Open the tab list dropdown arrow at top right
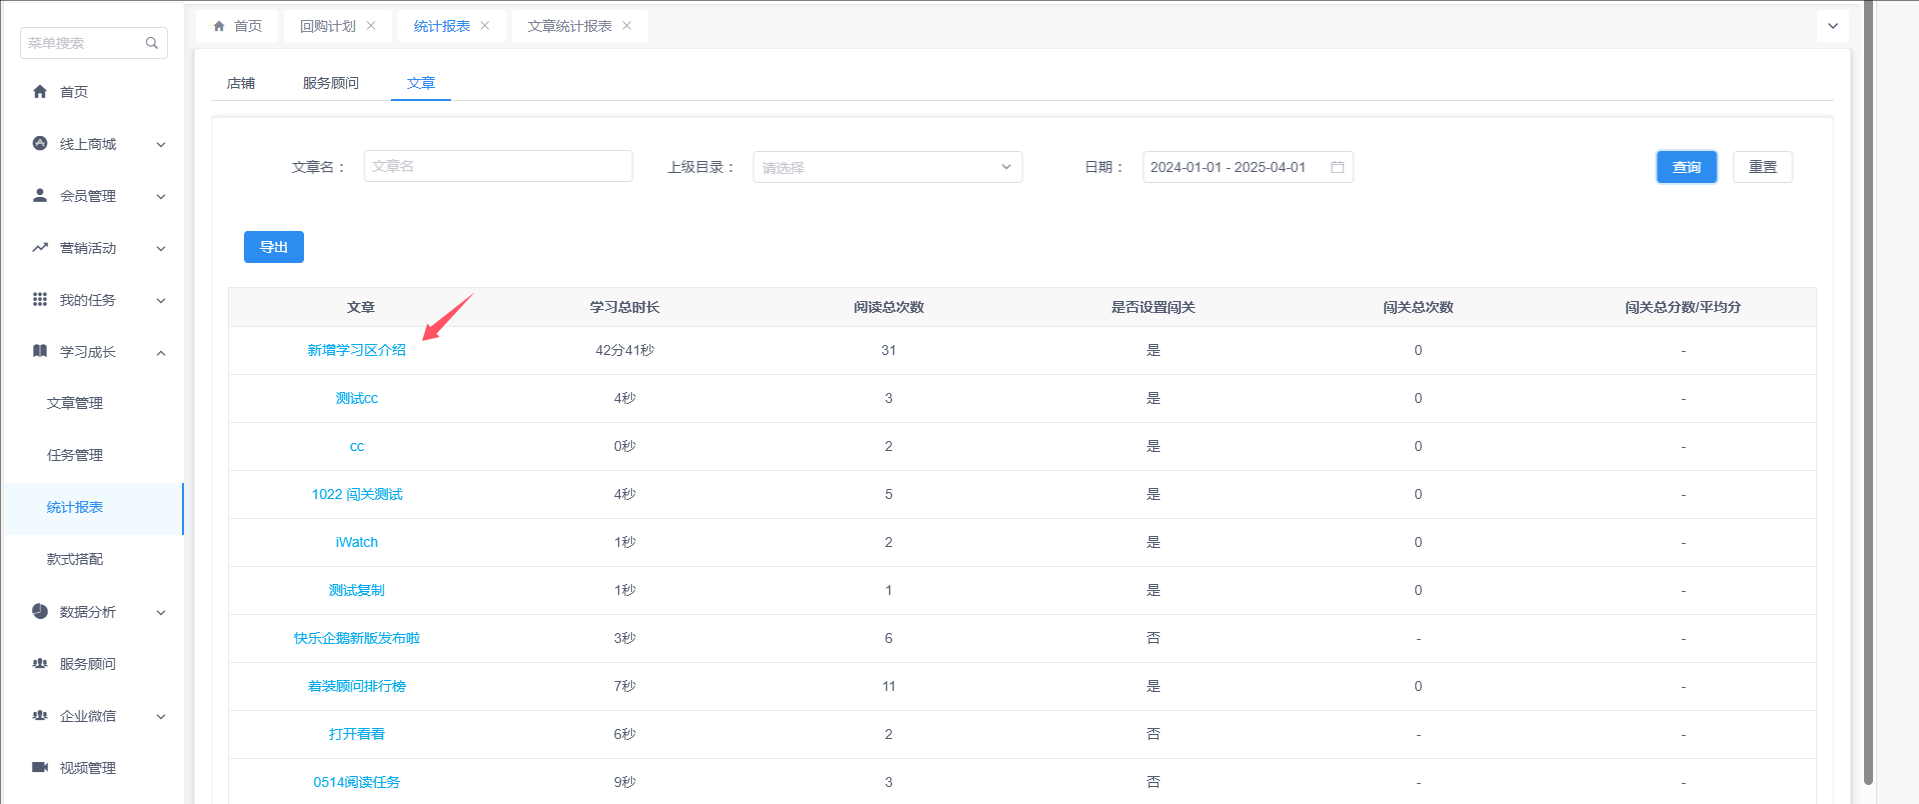Viewport: 1919px width, 804px height. (1832, 26)
